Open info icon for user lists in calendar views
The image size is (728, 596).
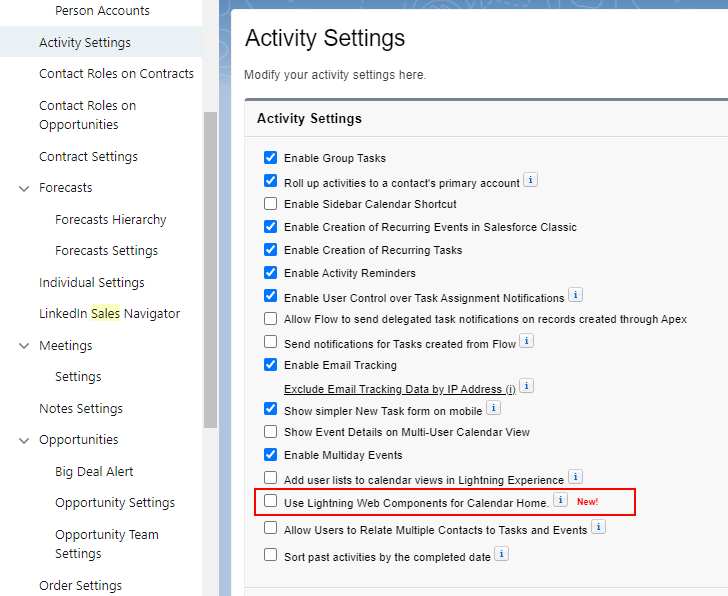point(575,477)
